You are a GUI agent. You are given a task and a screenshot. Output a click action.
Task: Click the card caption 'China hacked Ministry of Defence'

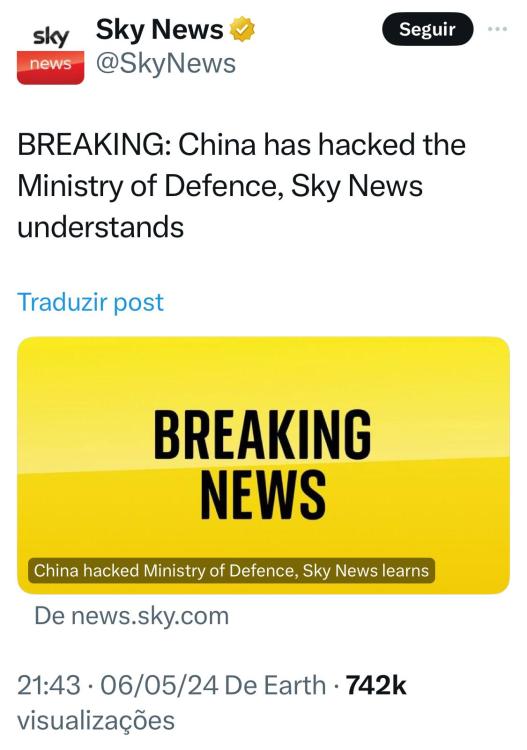231,571
